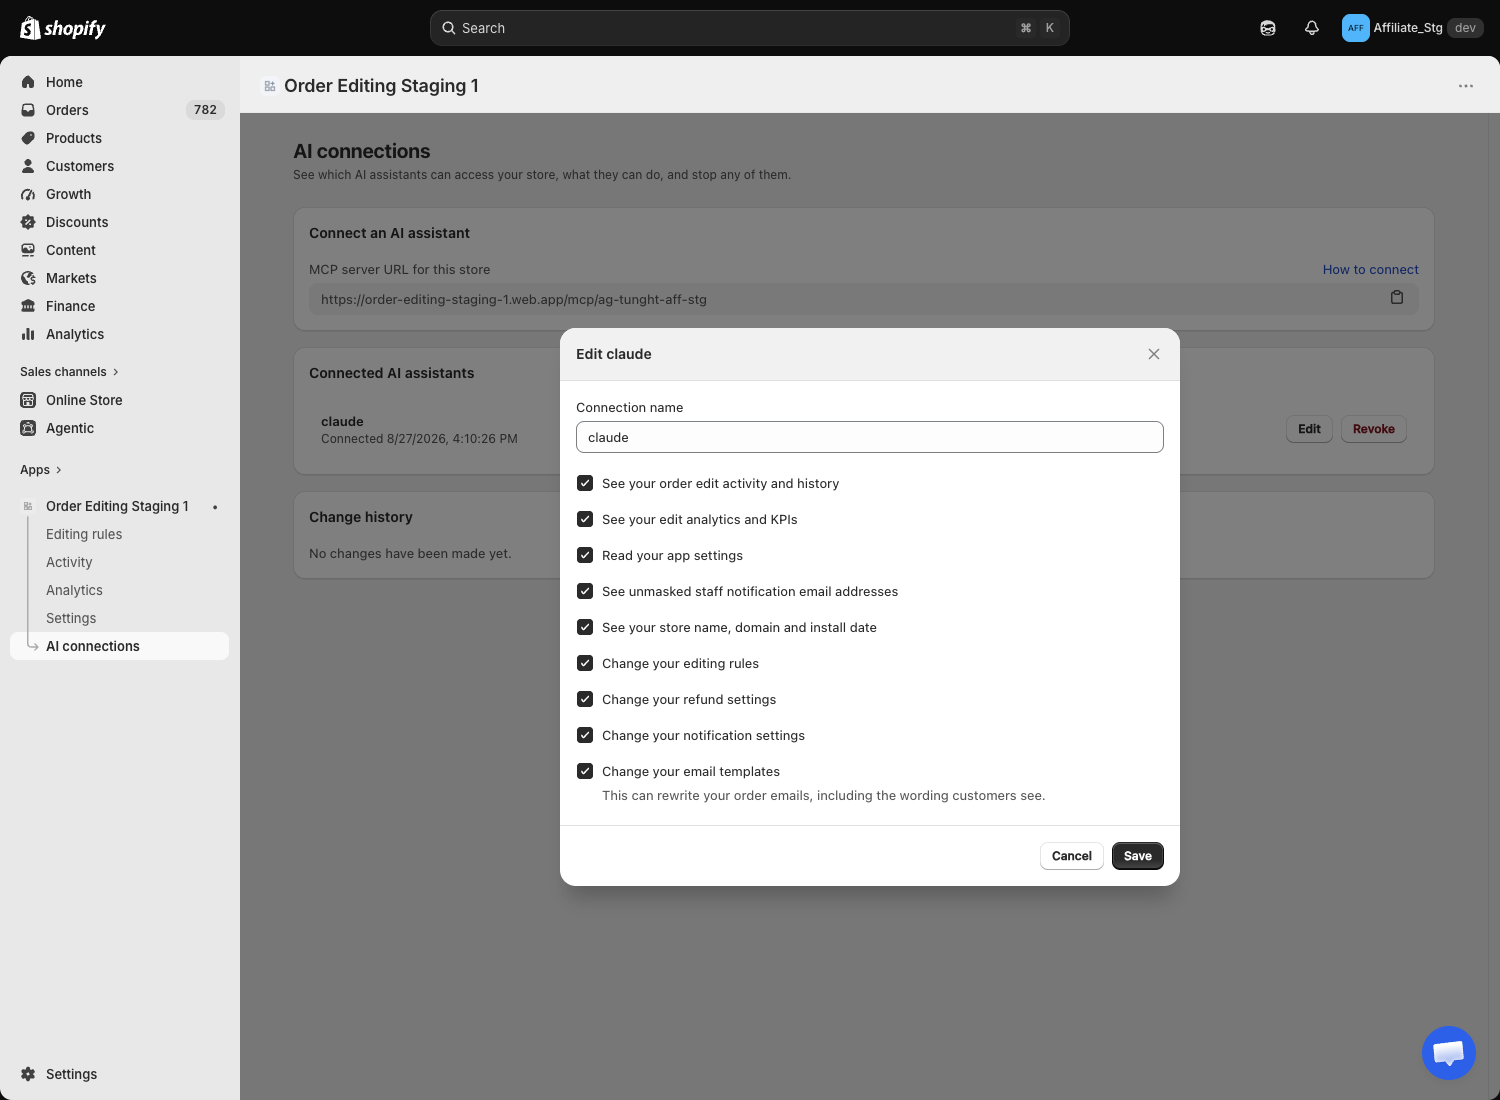Image resolution: width=1500 pixels, height=1100 pixels.
Task: Click 'Connected 8/27/2026, 4:10:26 PM' text
Action: point(419,439)
